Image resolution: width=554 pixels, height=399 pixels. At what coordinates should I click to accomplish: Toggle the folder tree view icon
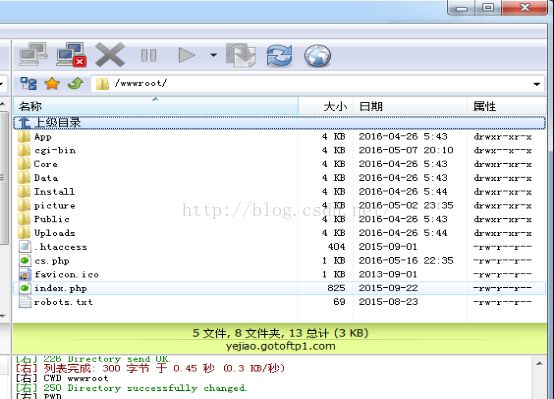pyautogui.click(x=28, y=84)
